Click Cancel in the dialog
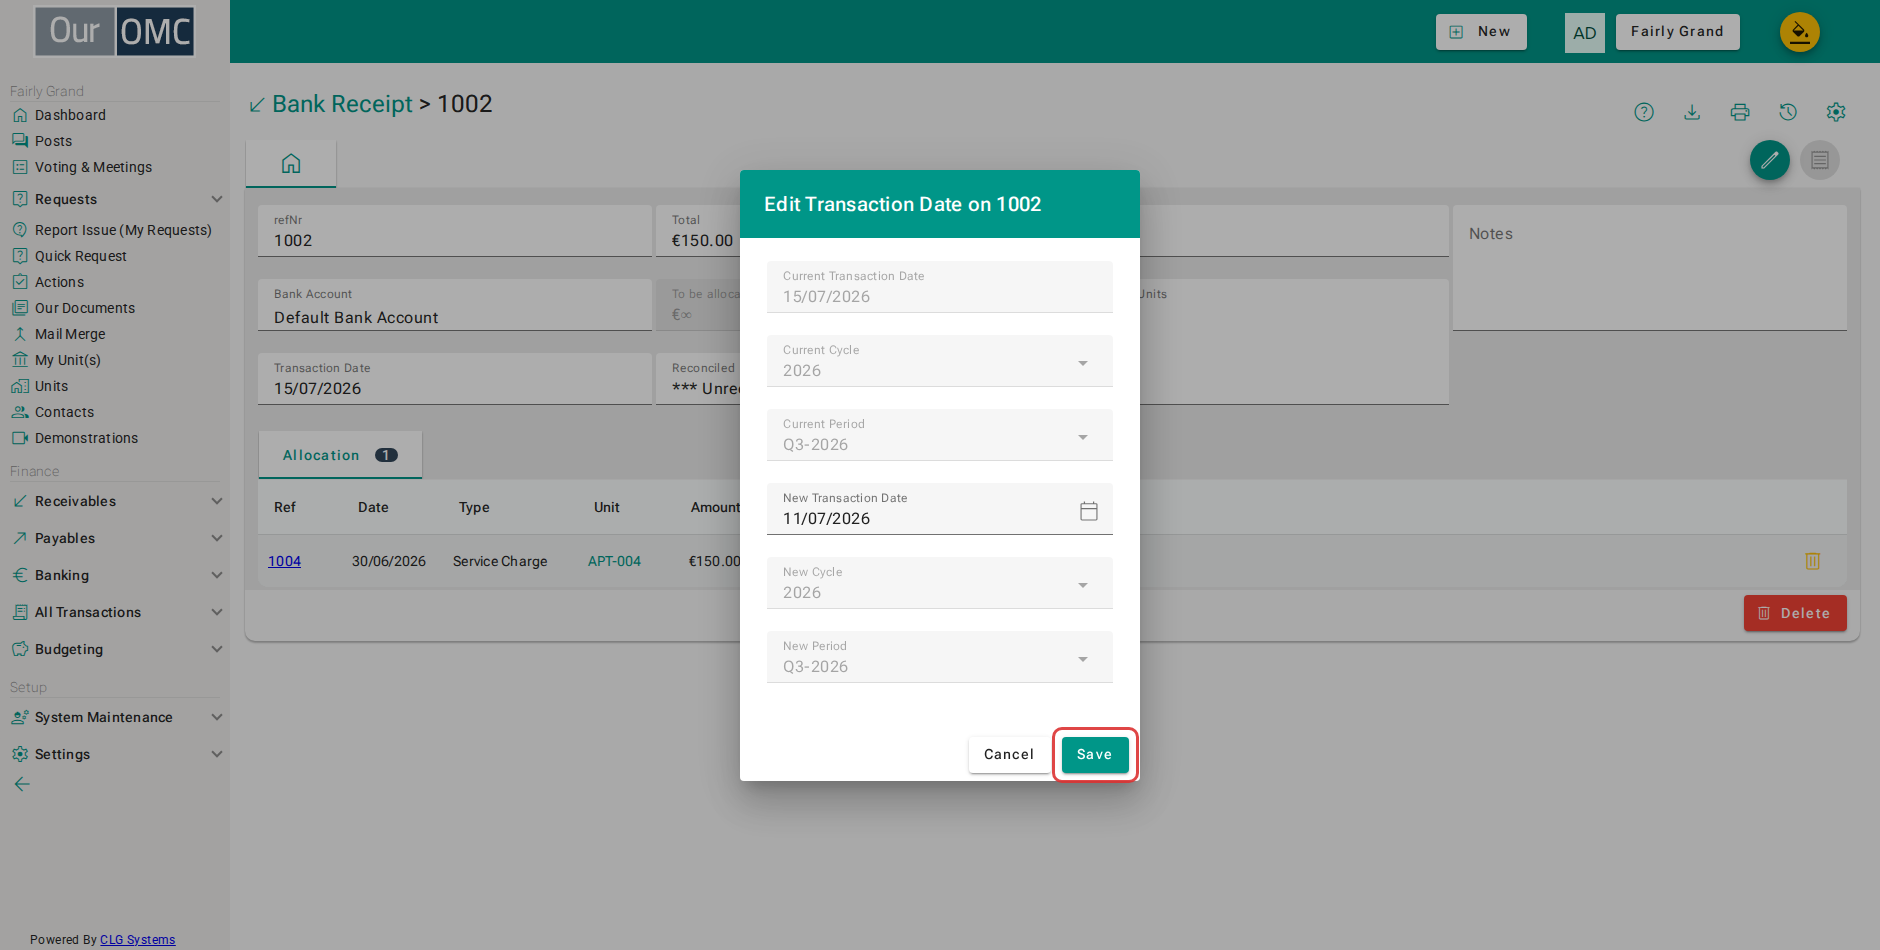 click(1009, 755)
